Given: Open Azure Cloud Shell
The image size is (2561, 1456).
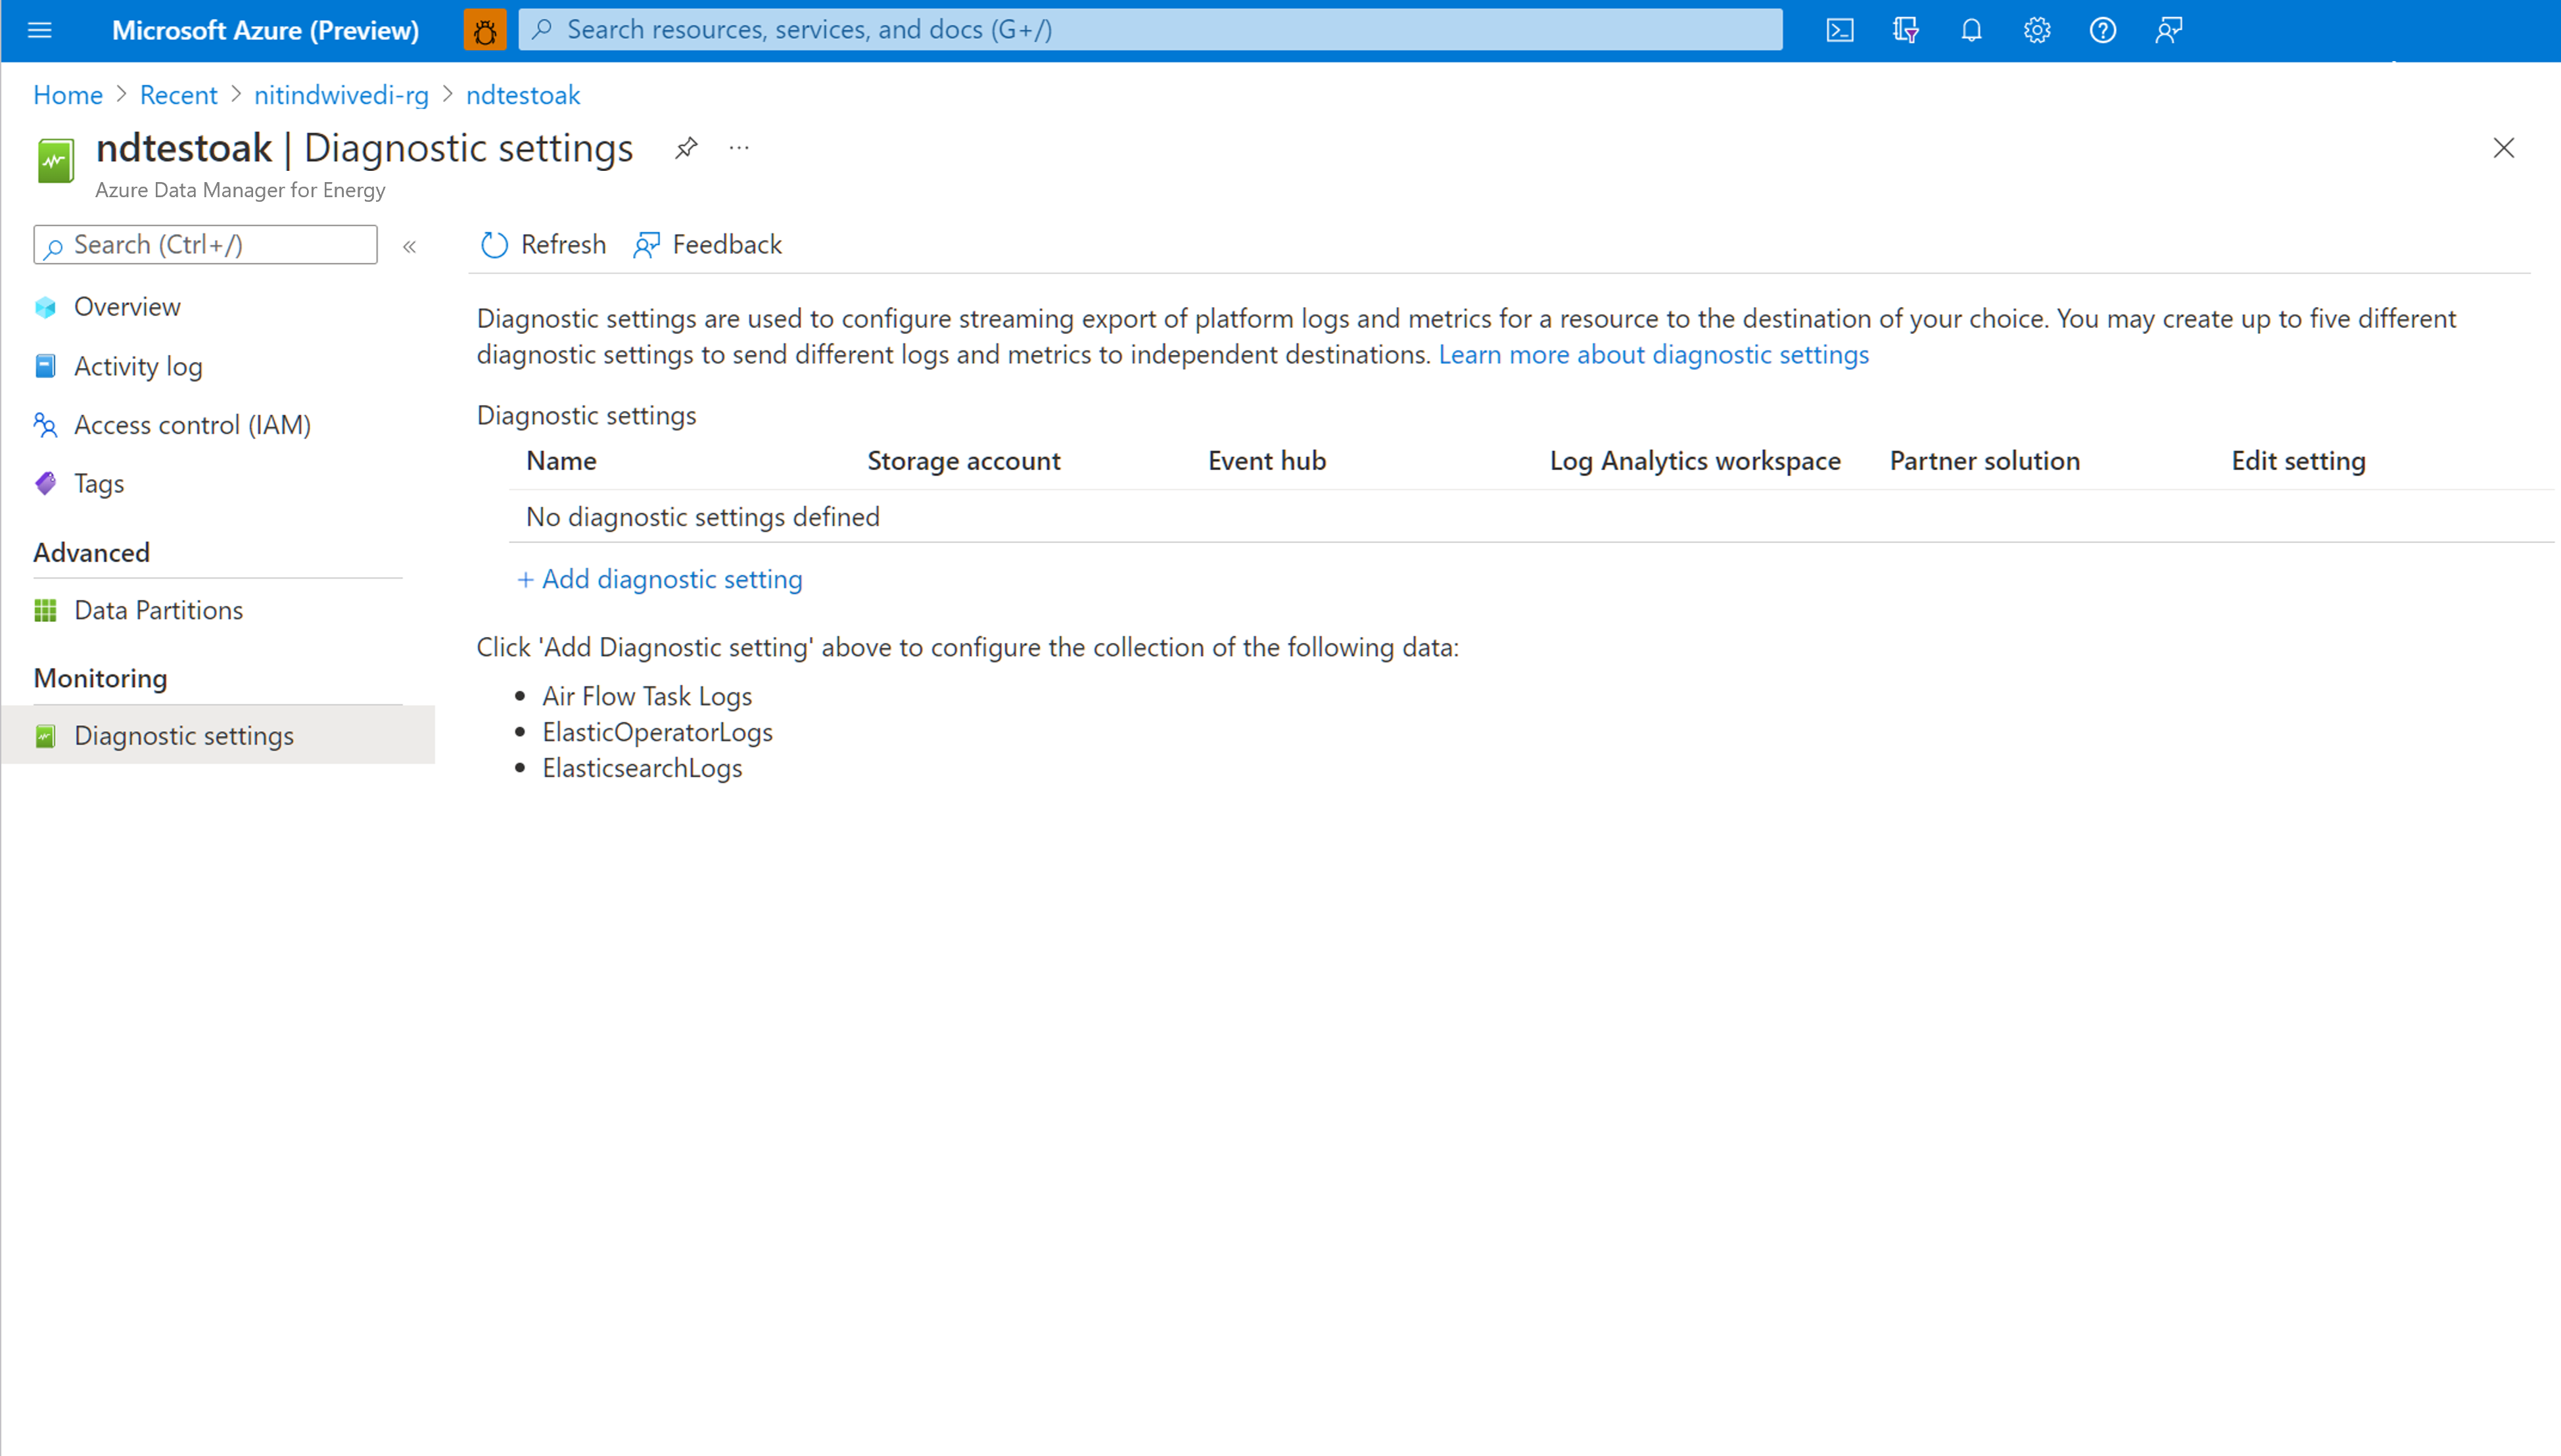Looking at the screenshot, I should click(1840, 30).
